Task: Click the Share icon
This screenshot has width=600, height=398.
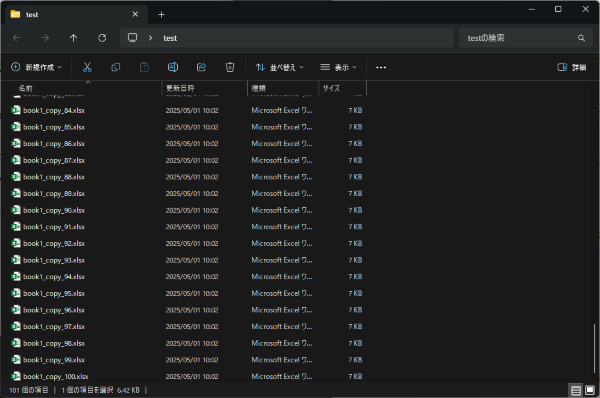Action: coord(201,67)
